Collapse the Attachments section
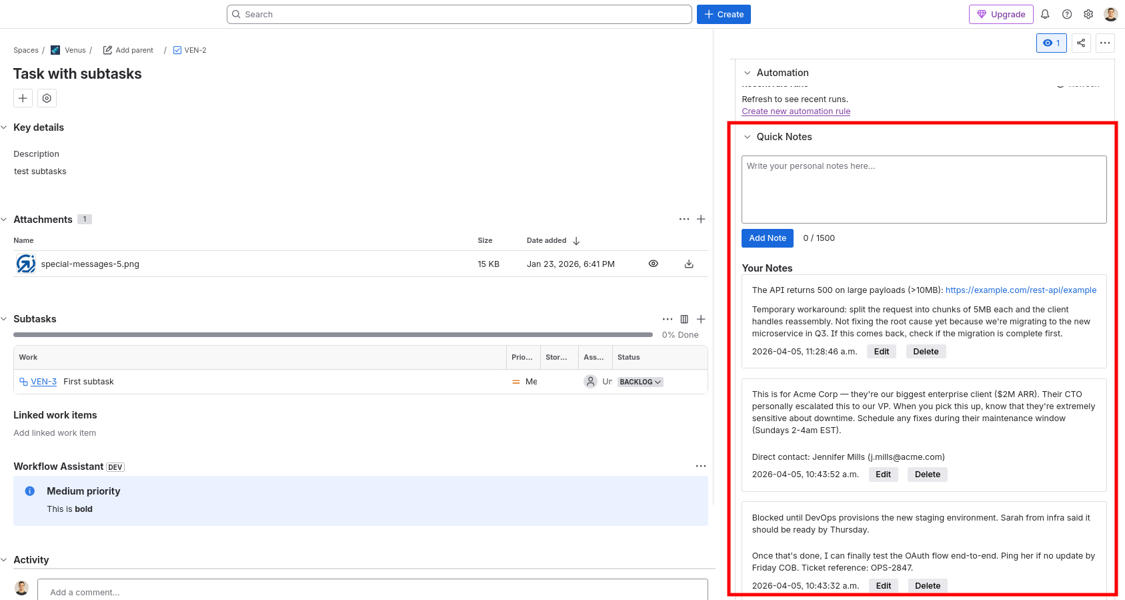1125x600 pixels. [4, 219]
